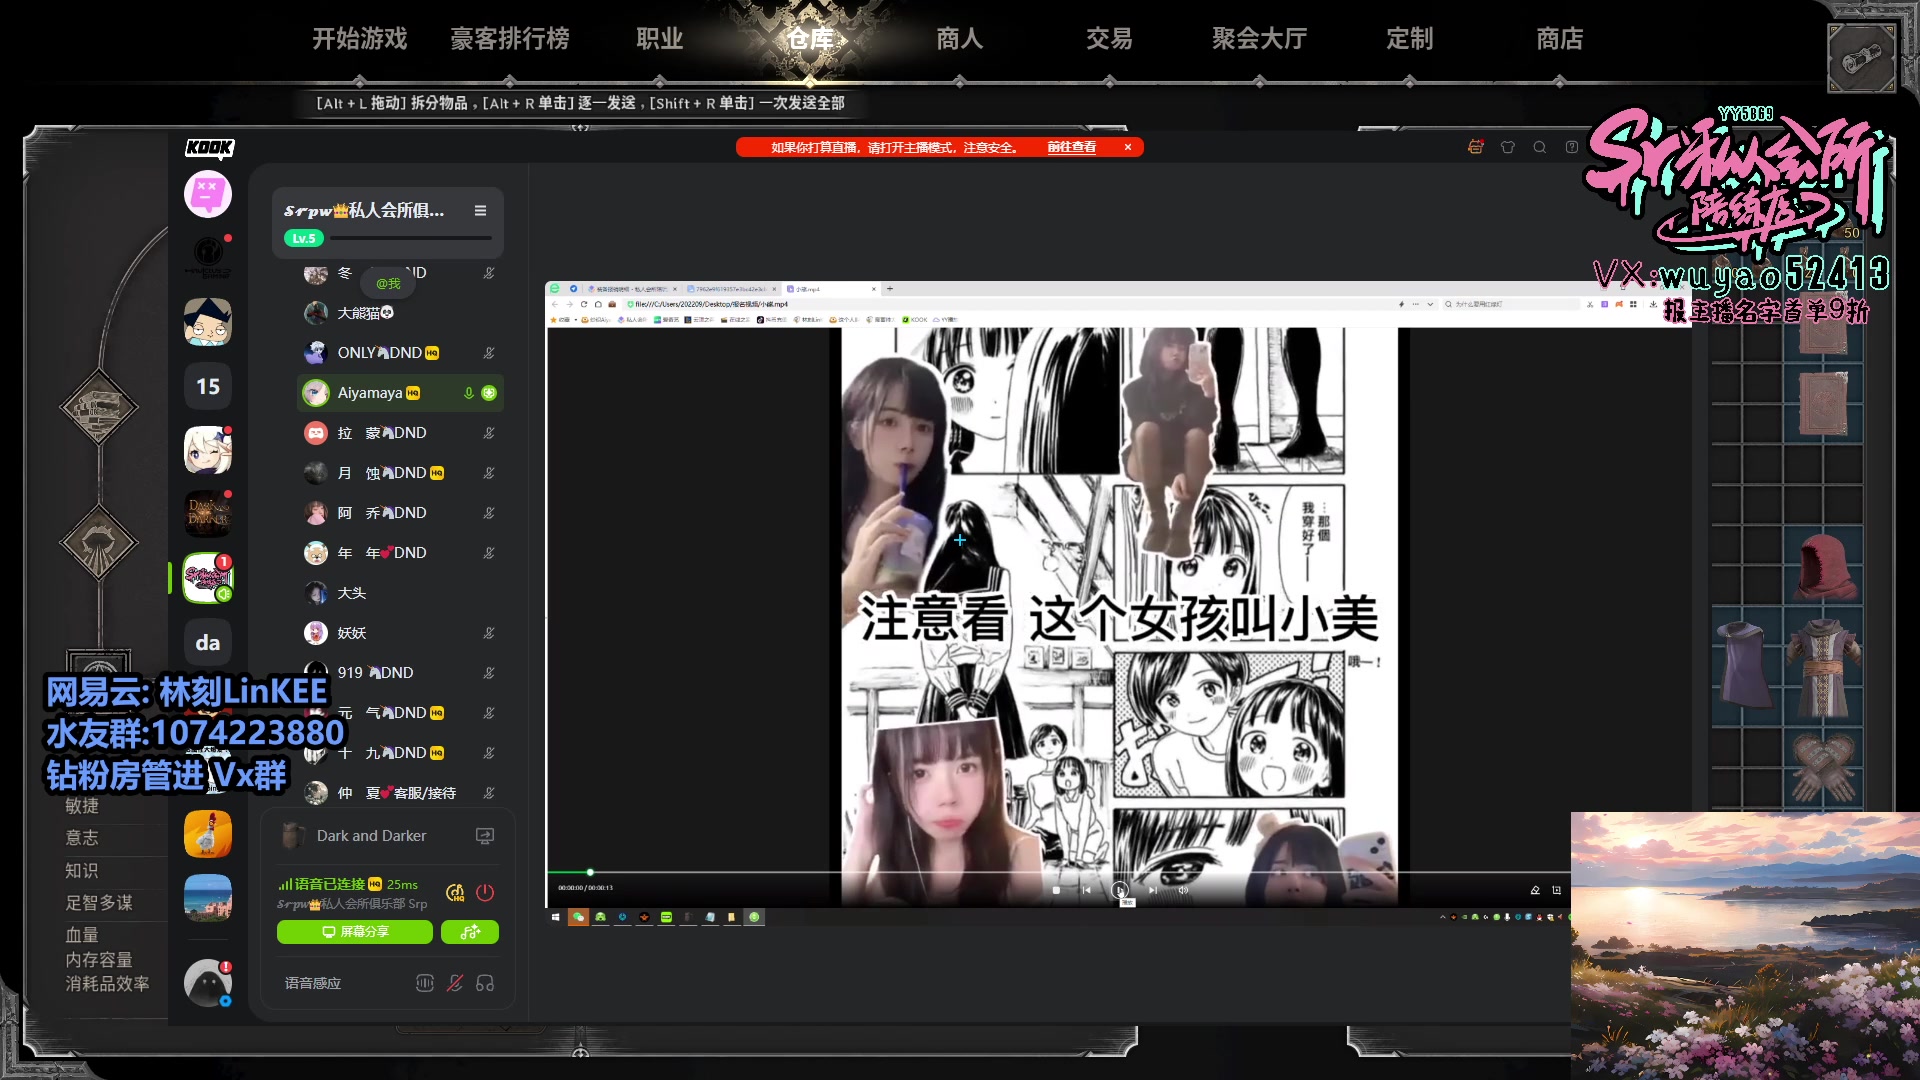
Task: Open the cartoon glasses-face server icon
Action: pos(208,322)
